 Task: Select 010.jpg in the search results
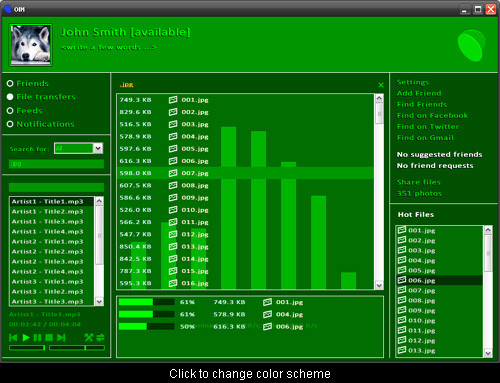click(x=246, y=210)
